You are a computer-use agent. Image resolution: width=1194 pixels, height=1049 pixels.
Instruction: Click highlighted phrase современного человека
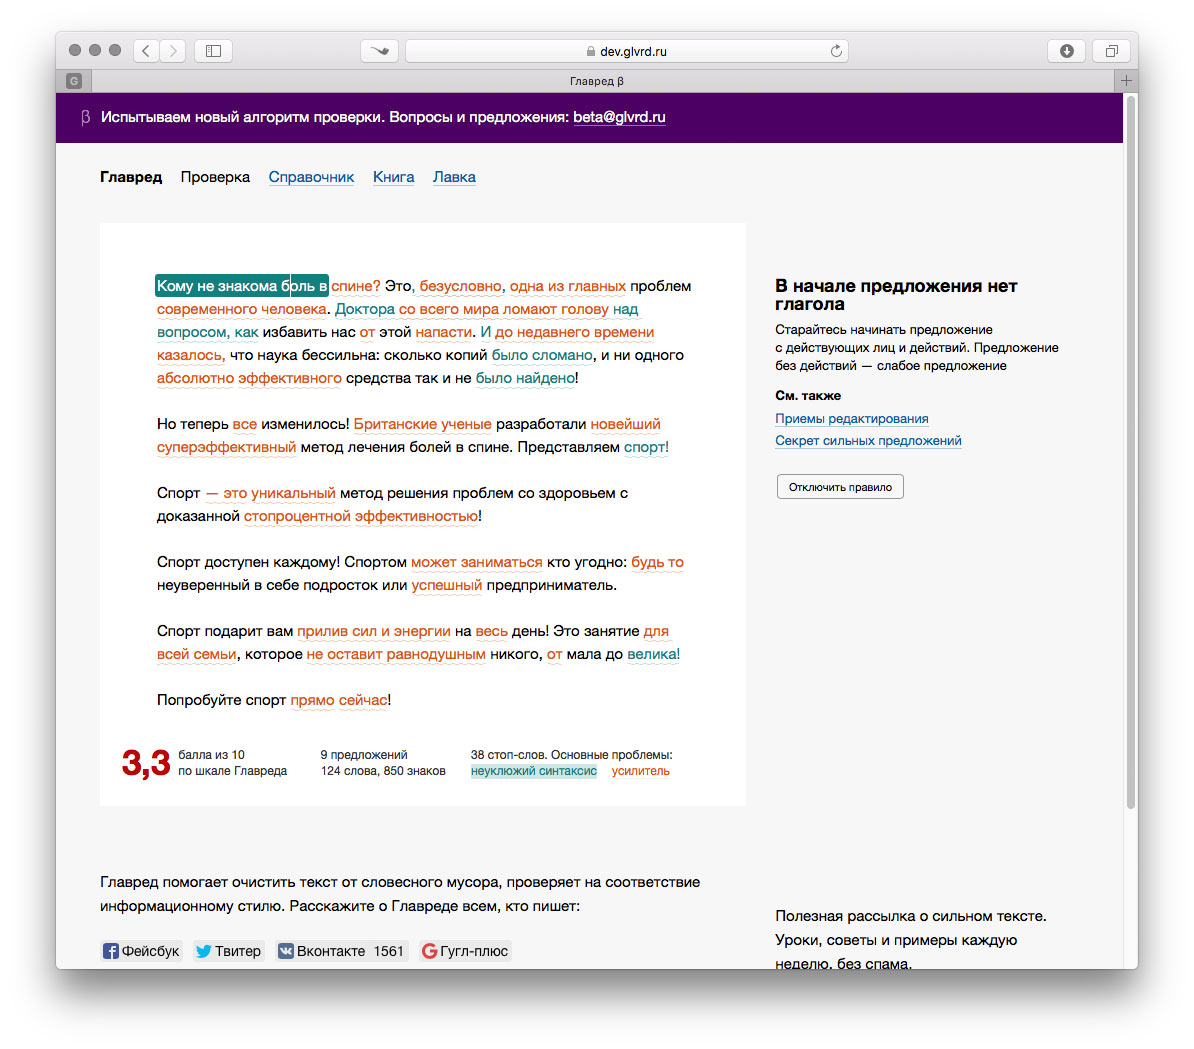click(242, 309)
